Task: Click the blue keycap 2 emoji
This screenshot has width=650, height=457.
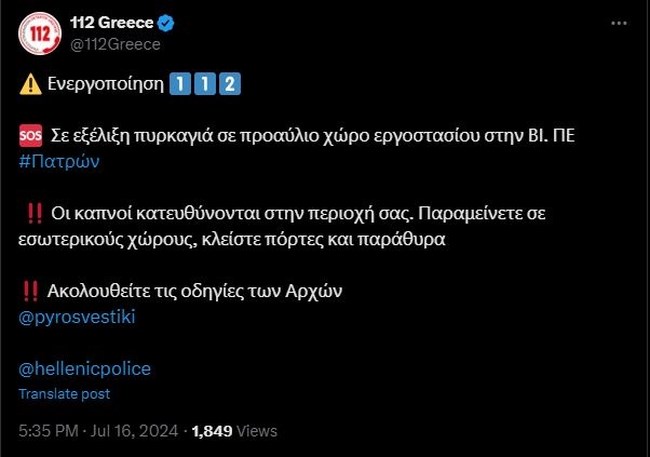Action: [x=229, y=84]
